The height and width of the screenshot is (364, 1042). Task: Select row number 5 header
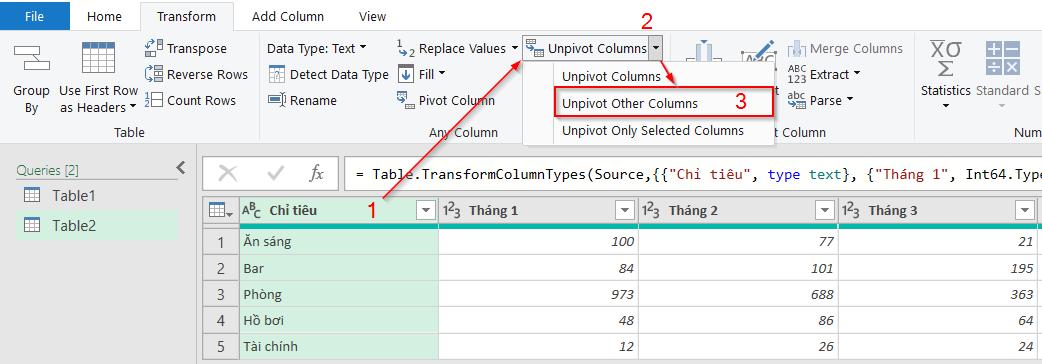[x=221, y=346]
